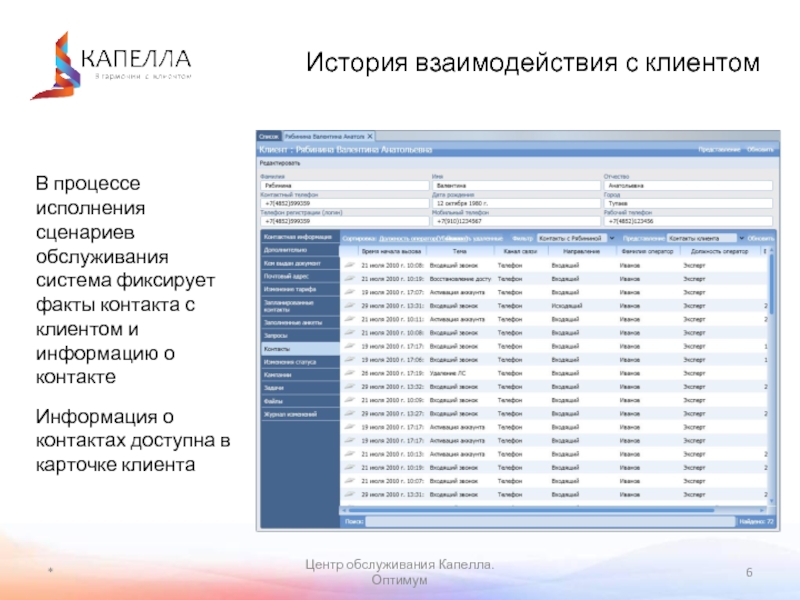Open contact icon for 21 июля 10:09 row

coord(349,400)
